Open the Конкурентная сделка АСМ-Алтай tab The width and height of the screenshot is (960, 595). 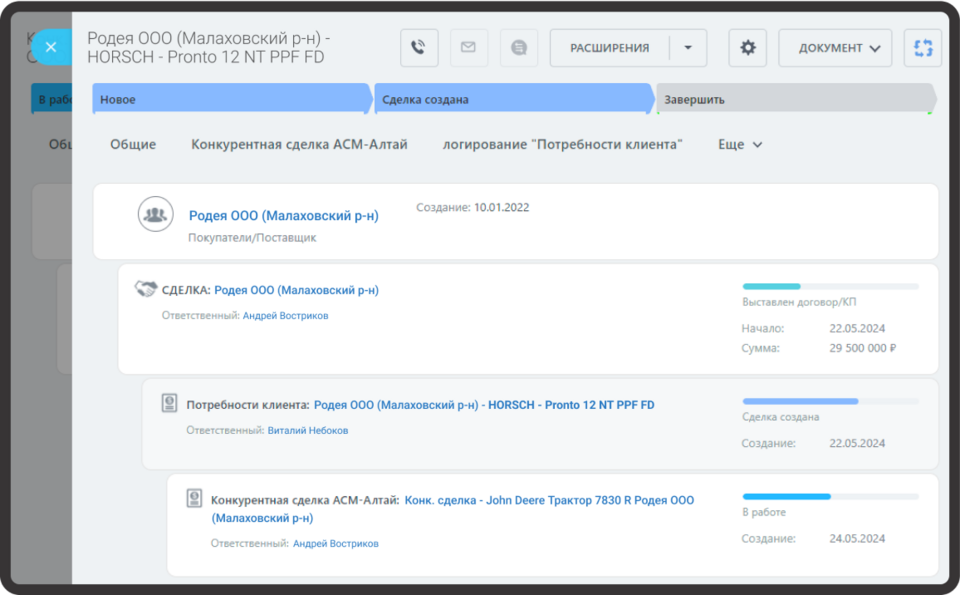299,145
